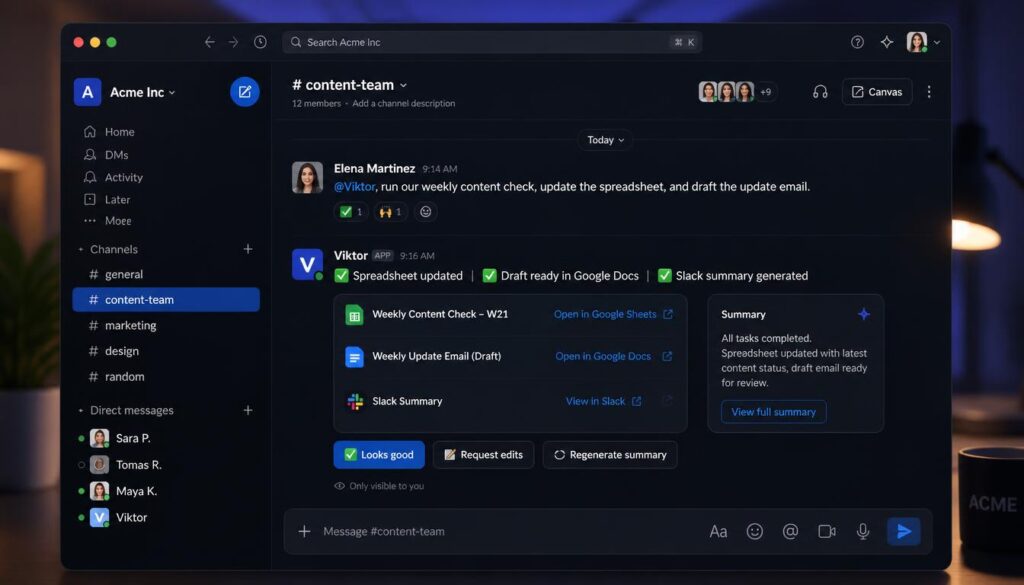
Task: Click Elena Martinez's avatar in the message
Action: click(307, 178)
